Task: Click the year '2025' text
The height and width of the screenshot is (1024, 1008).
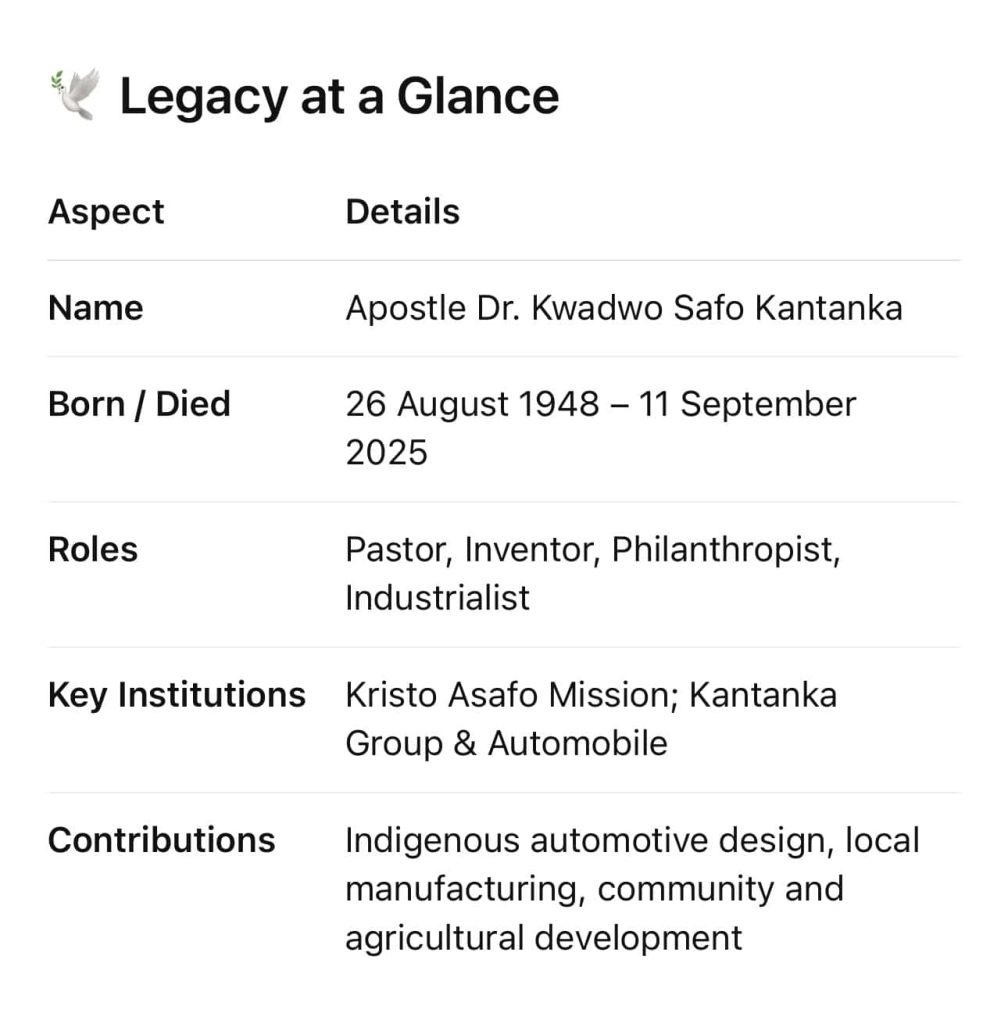Action: point(386,453)
